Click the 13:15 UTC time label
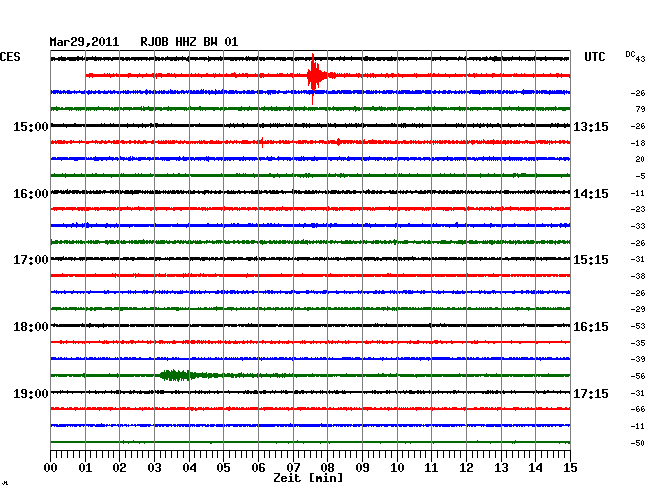Viewport: 650px width, 494px height. coord(591,126)
